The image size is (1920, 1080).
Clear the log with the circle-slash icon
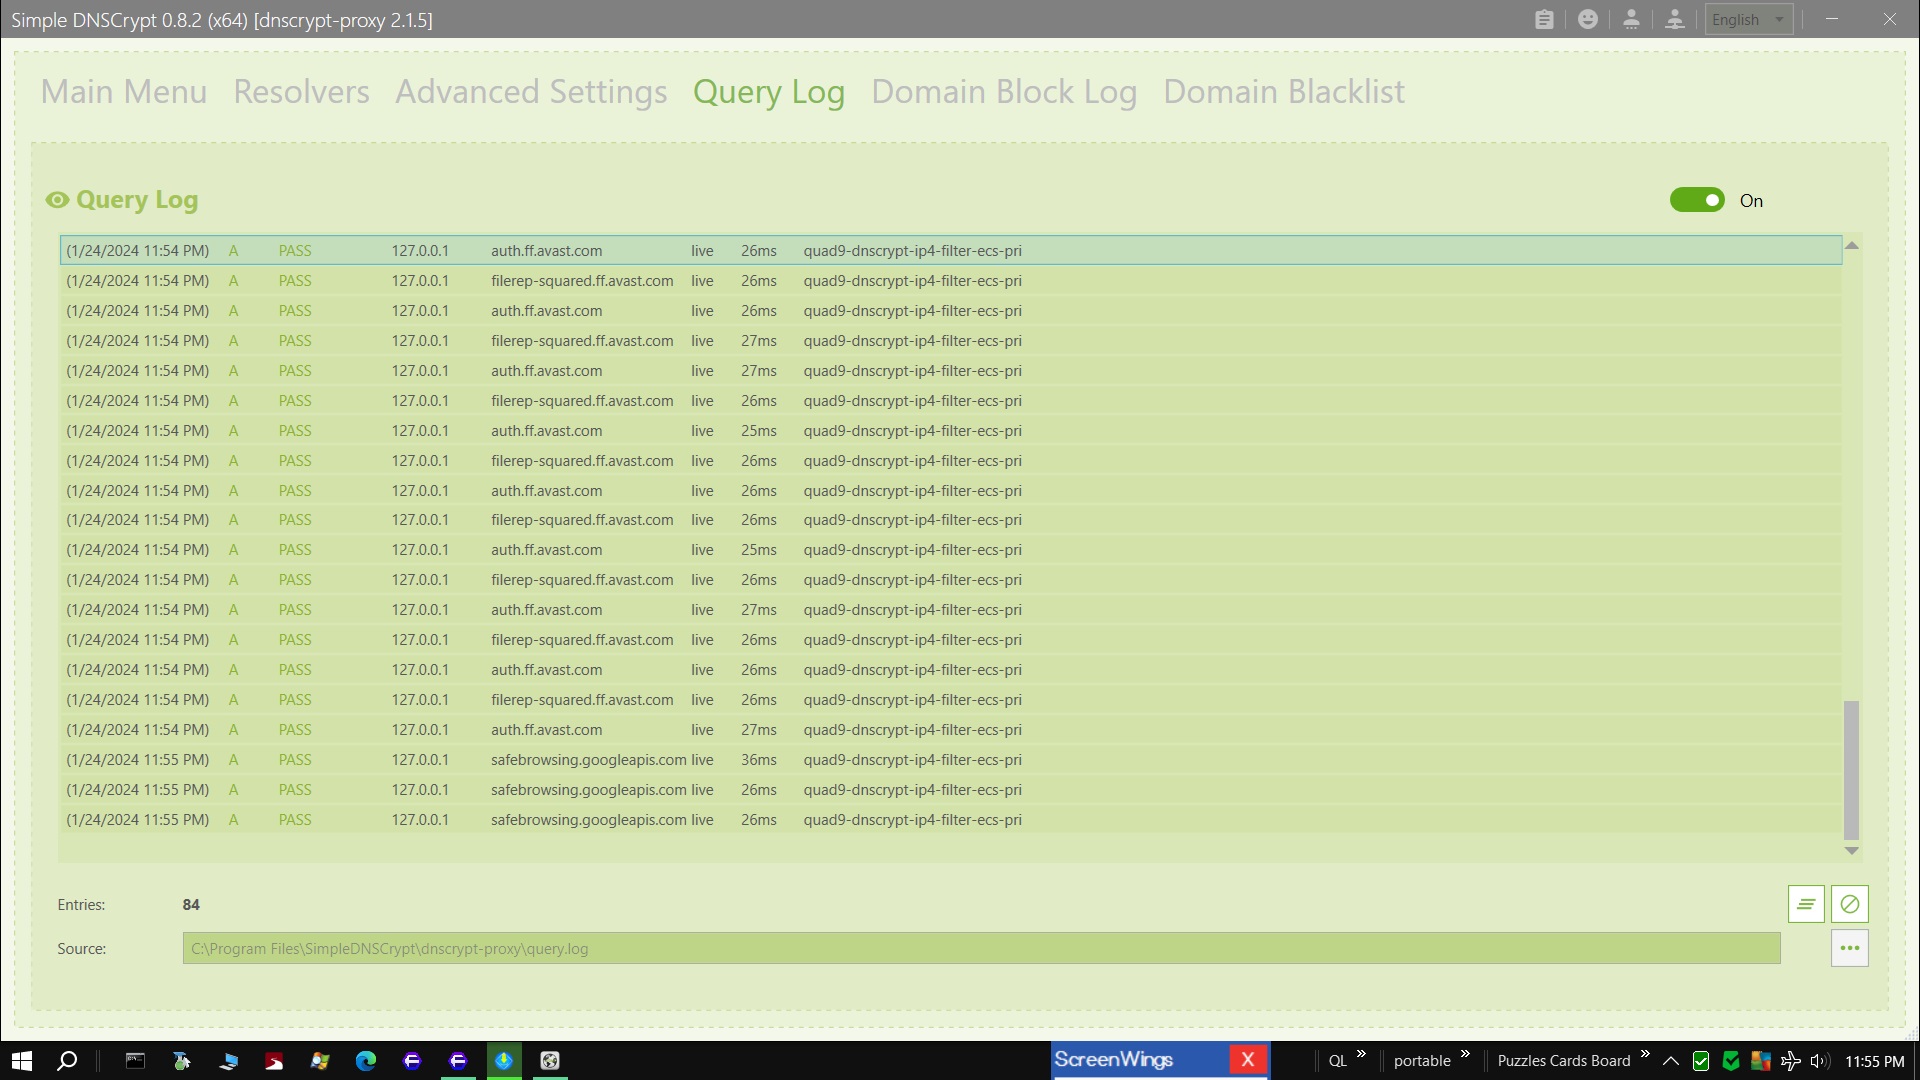1850,904
